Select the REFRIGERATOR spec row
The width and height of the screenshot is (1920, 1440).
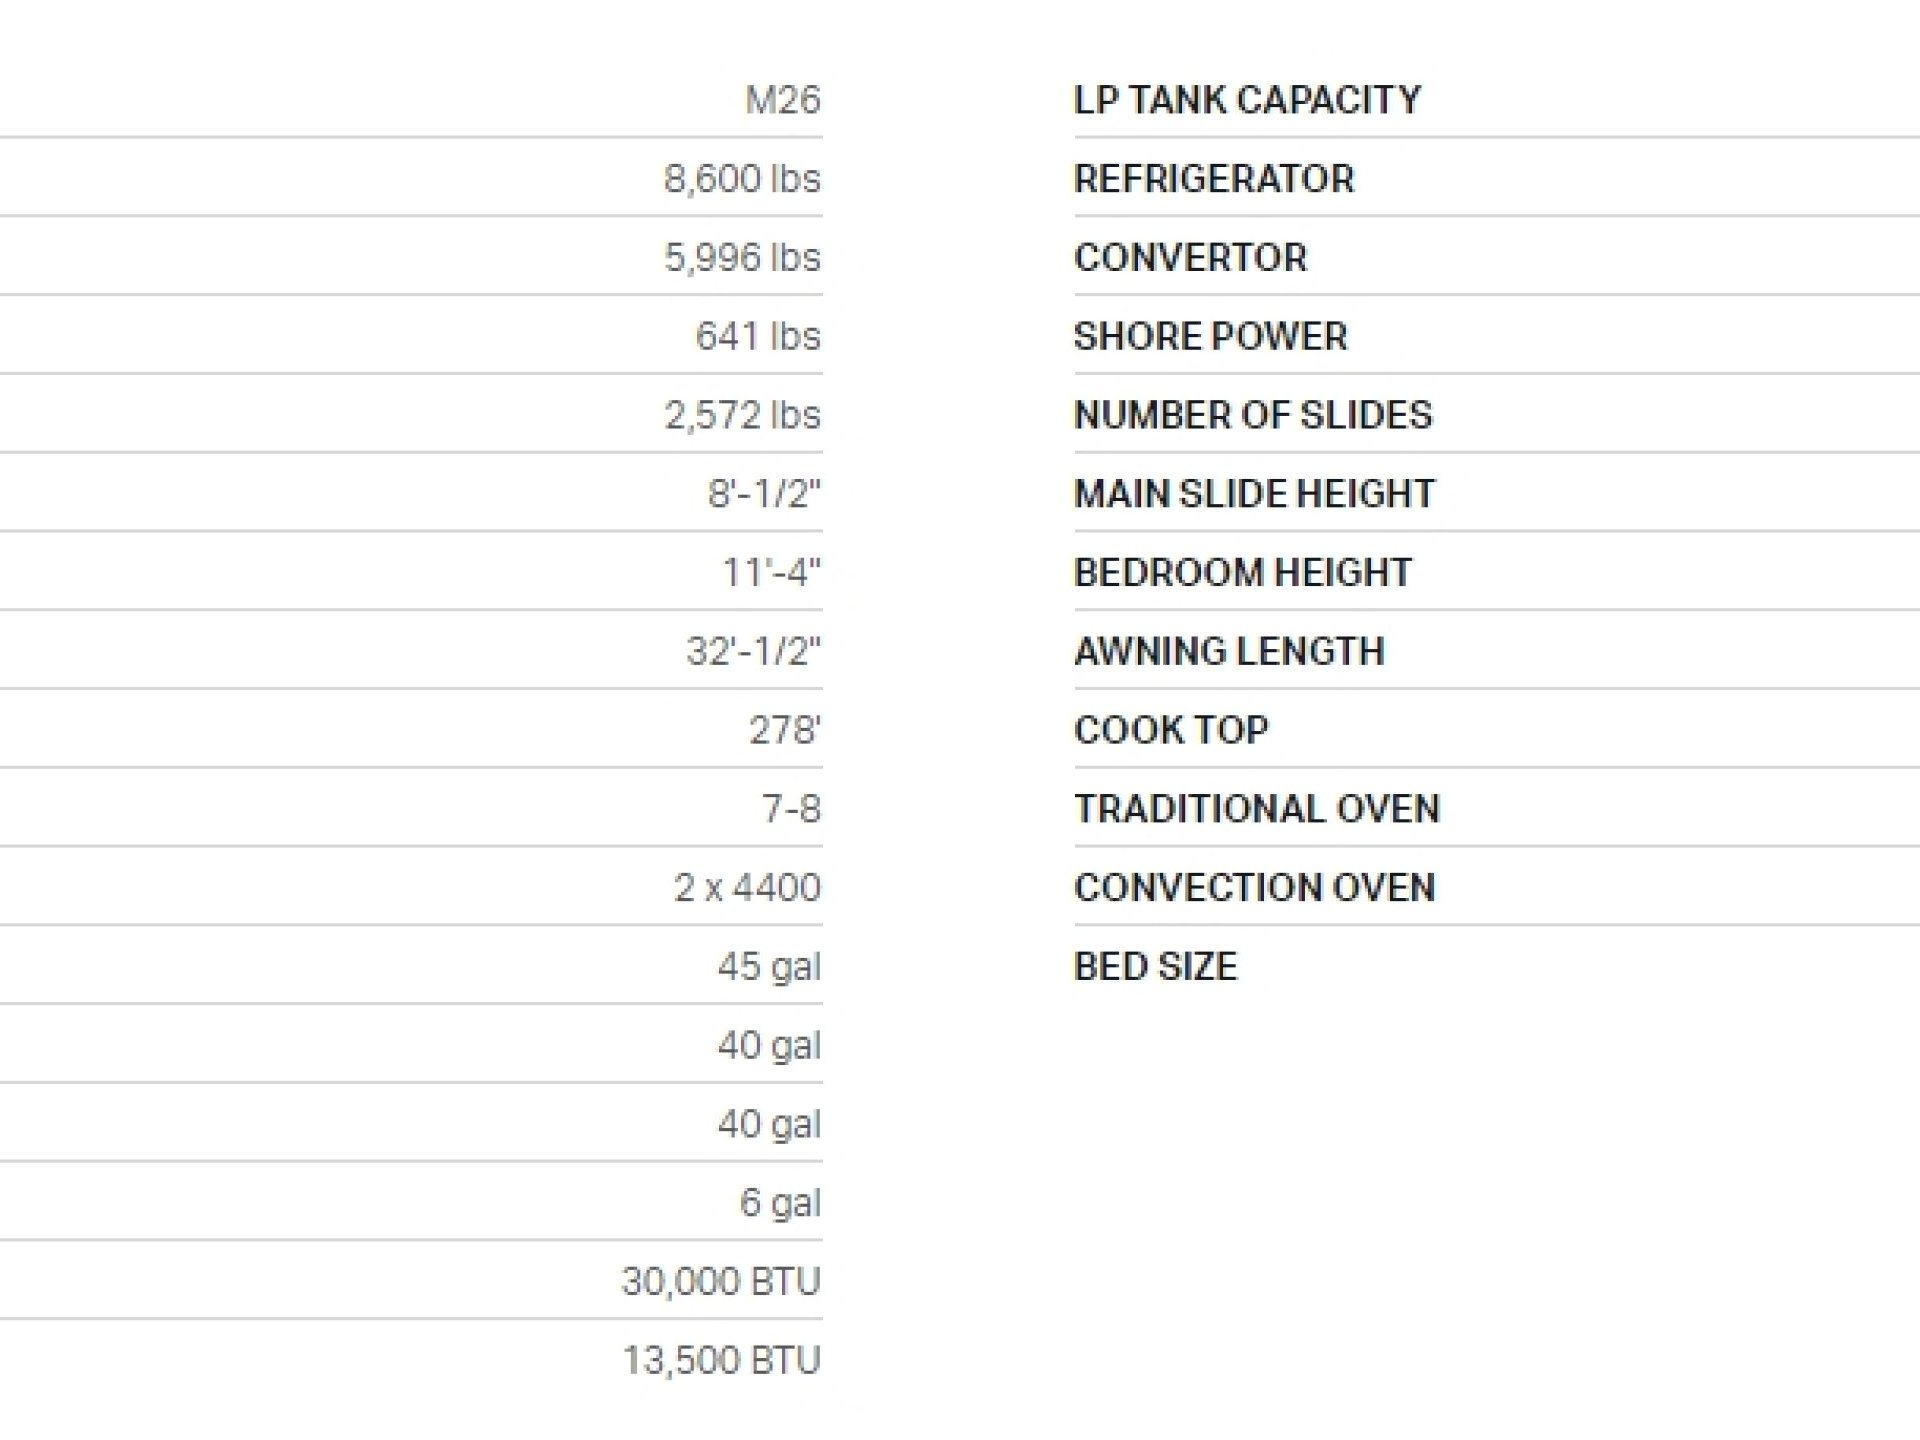(x=1497, y=178)
